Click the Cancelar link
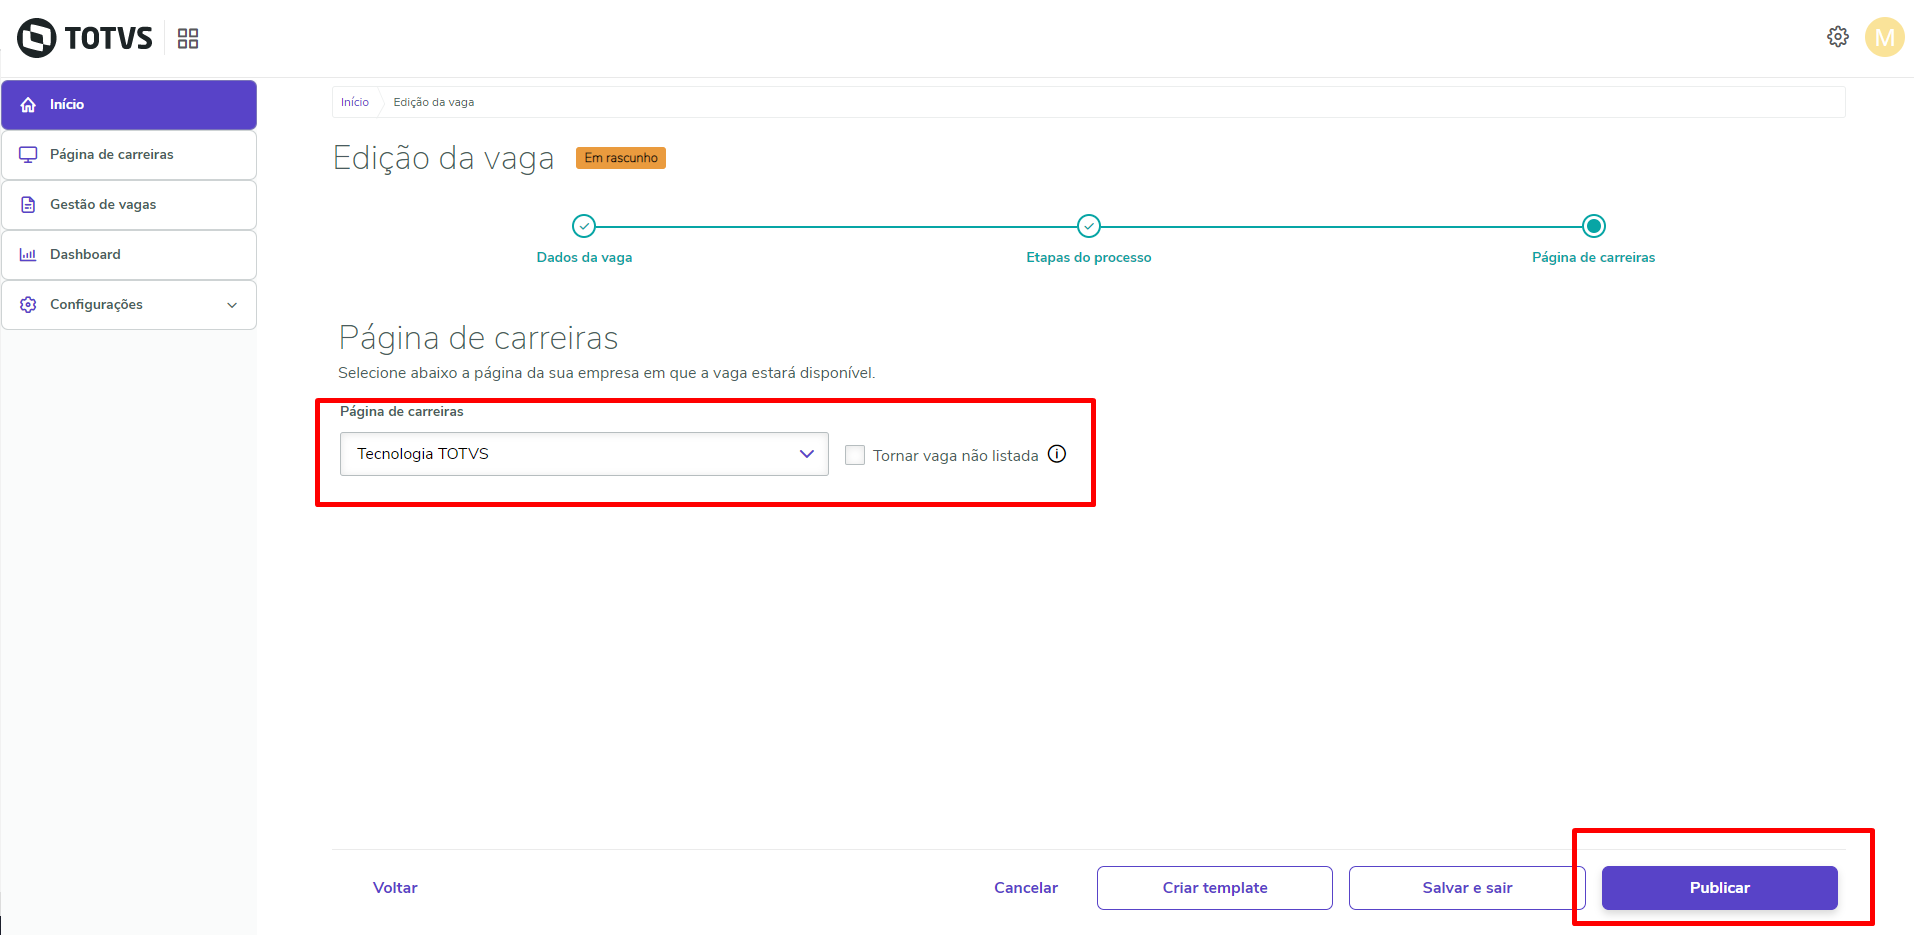 pyautogui.click(x=1026, y=888)
